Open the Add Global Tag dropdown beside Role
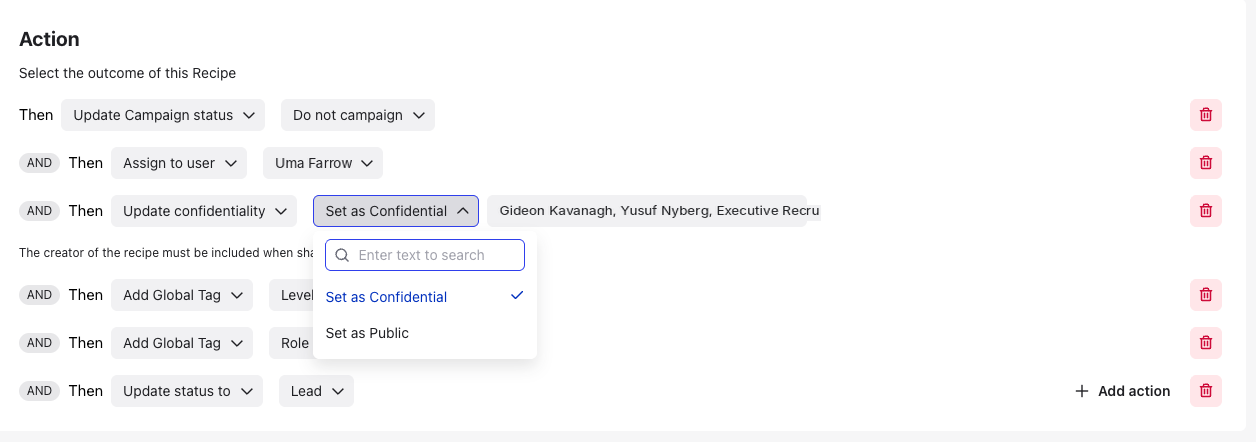 [x=182, y=343]
